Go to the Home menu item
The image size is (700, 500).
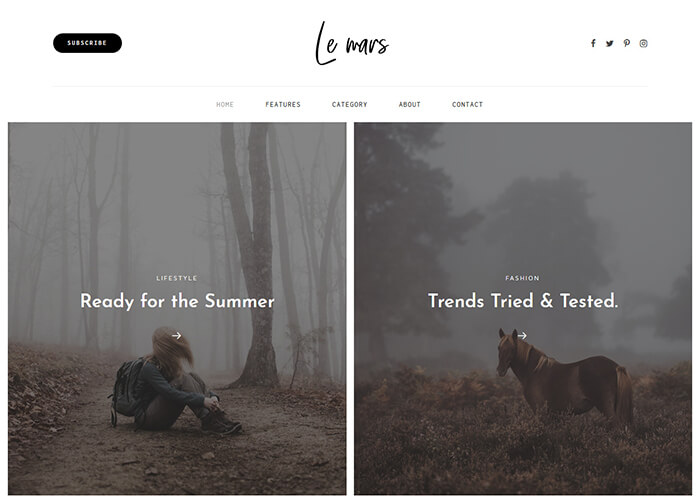pyautogui.click(x=225, y=104)
